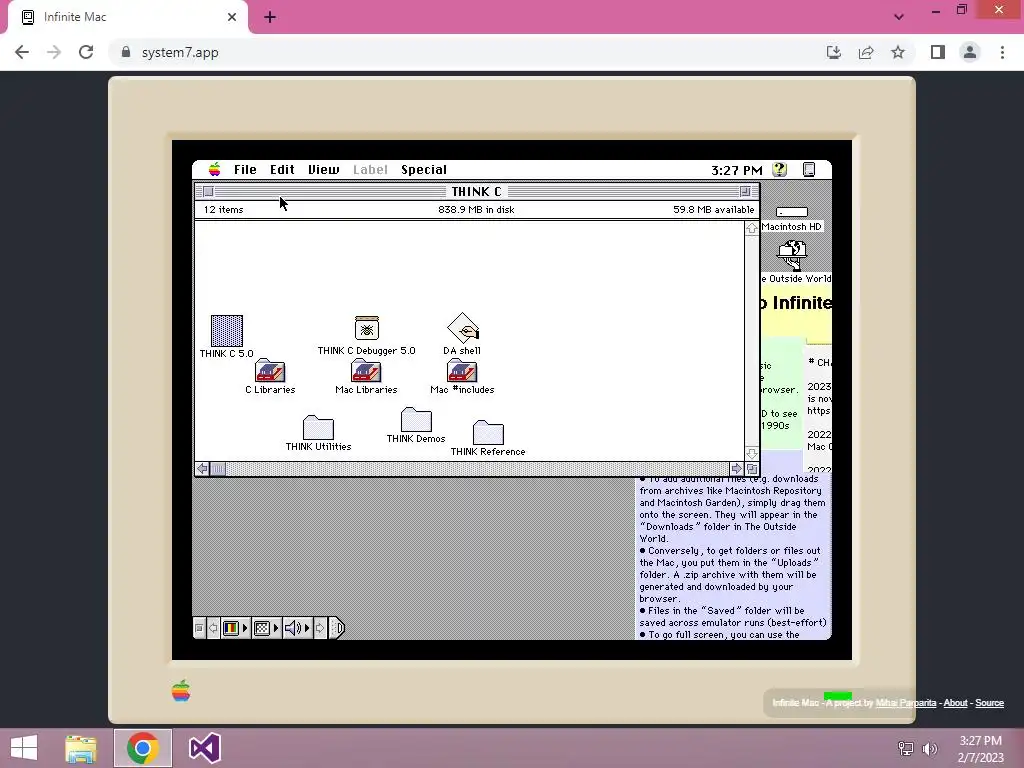Screen dimensions: 1024x768
Task: Select the Macintosh HD disk icon
Action: (x=792, y=212)
